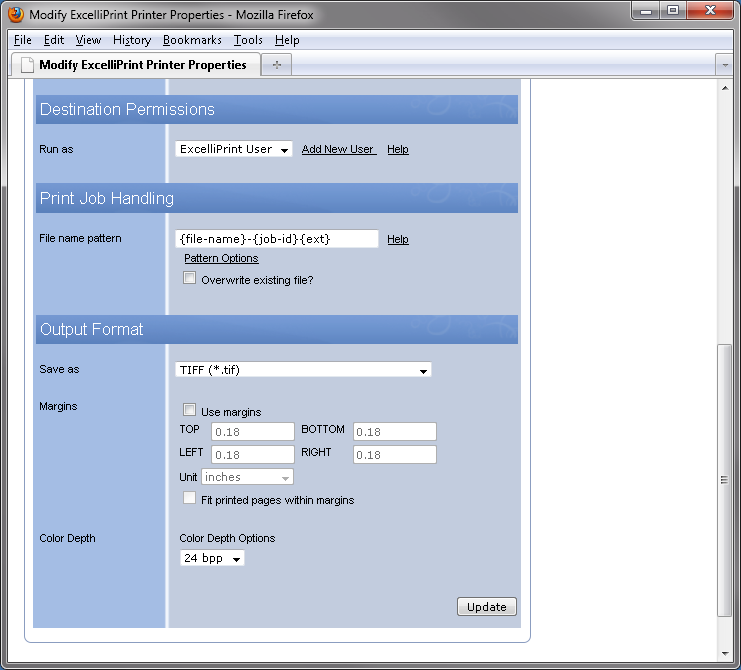Select the Modify ExcelliPrint Printer Properties tab

[x=135, y=65]
